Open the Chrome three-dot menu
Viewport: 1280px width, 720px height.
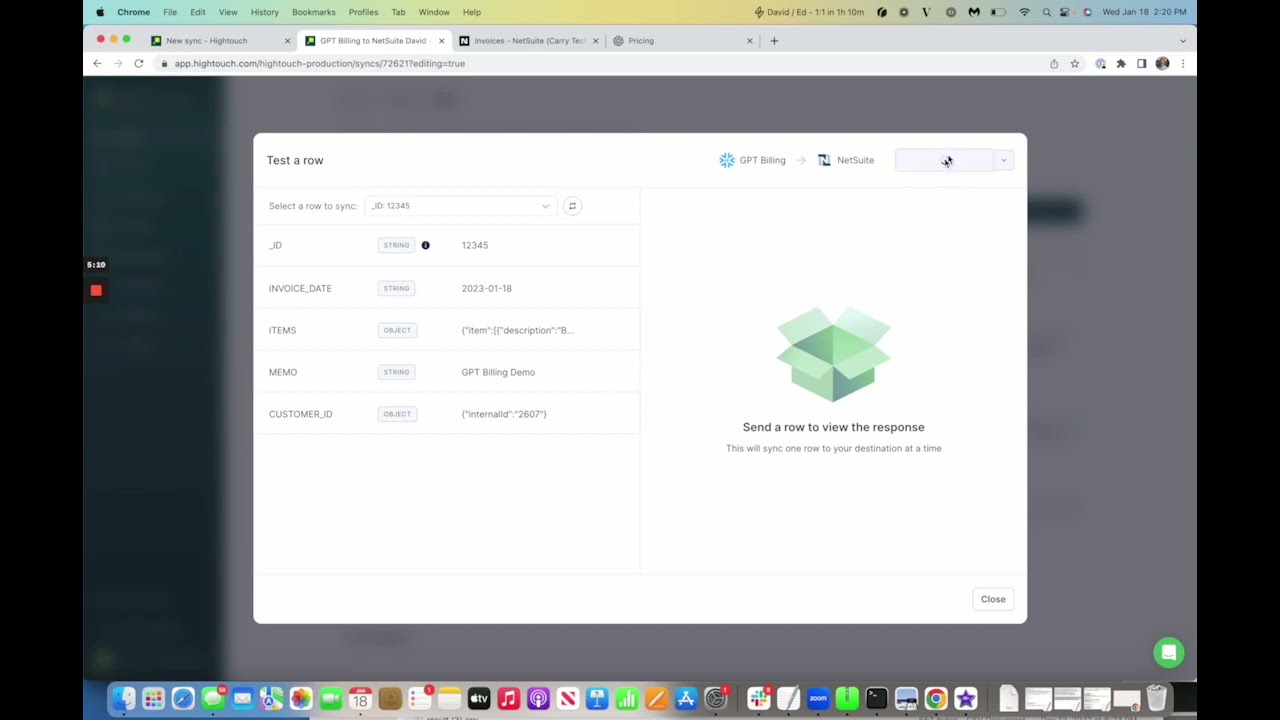pyautogui.click(x=1182, y=63)
